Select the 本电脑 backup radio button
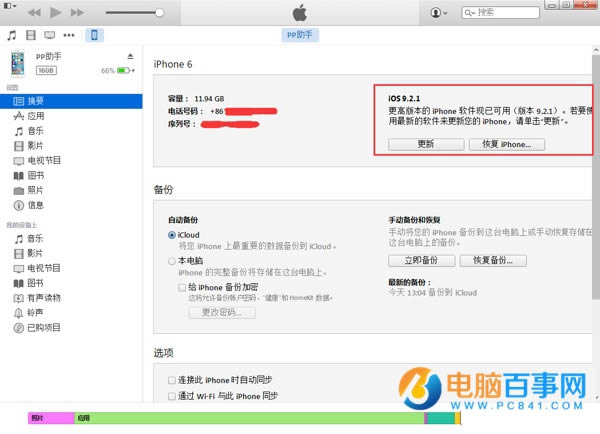Screen dimensions: 600x434 pos(172,261)
